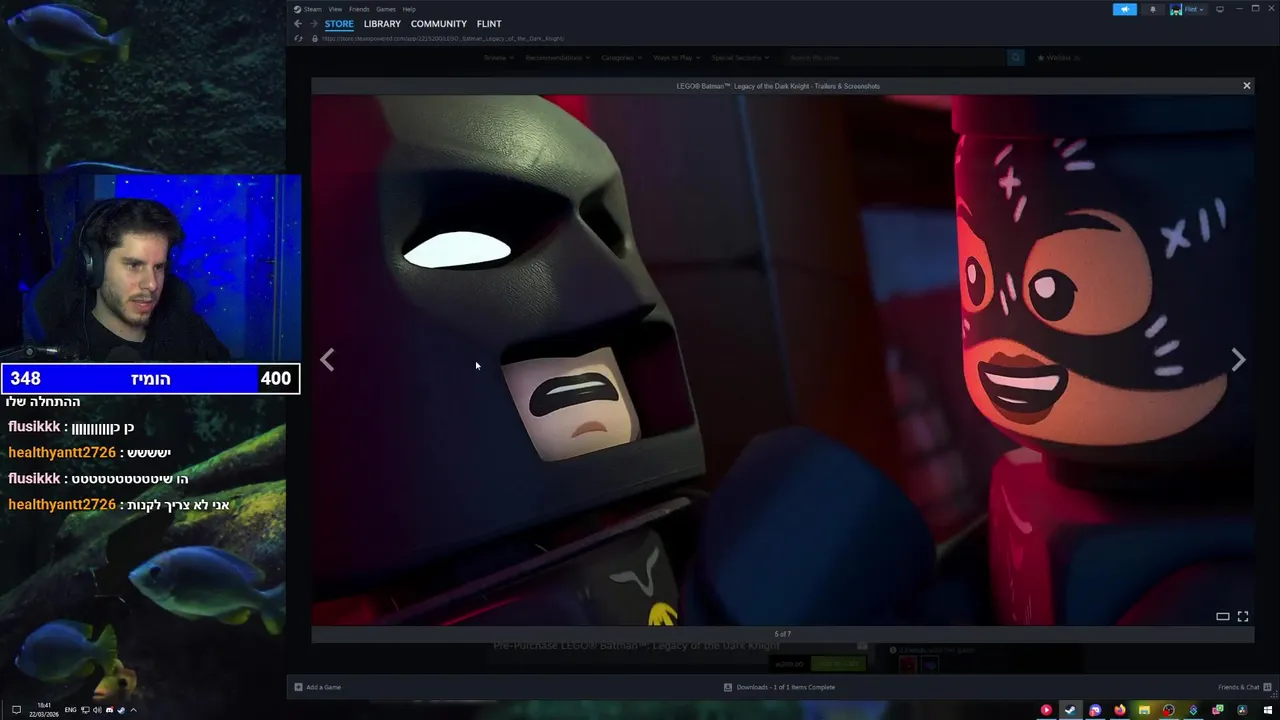Open Firefox from the taskbar

tap(1119, 710)
